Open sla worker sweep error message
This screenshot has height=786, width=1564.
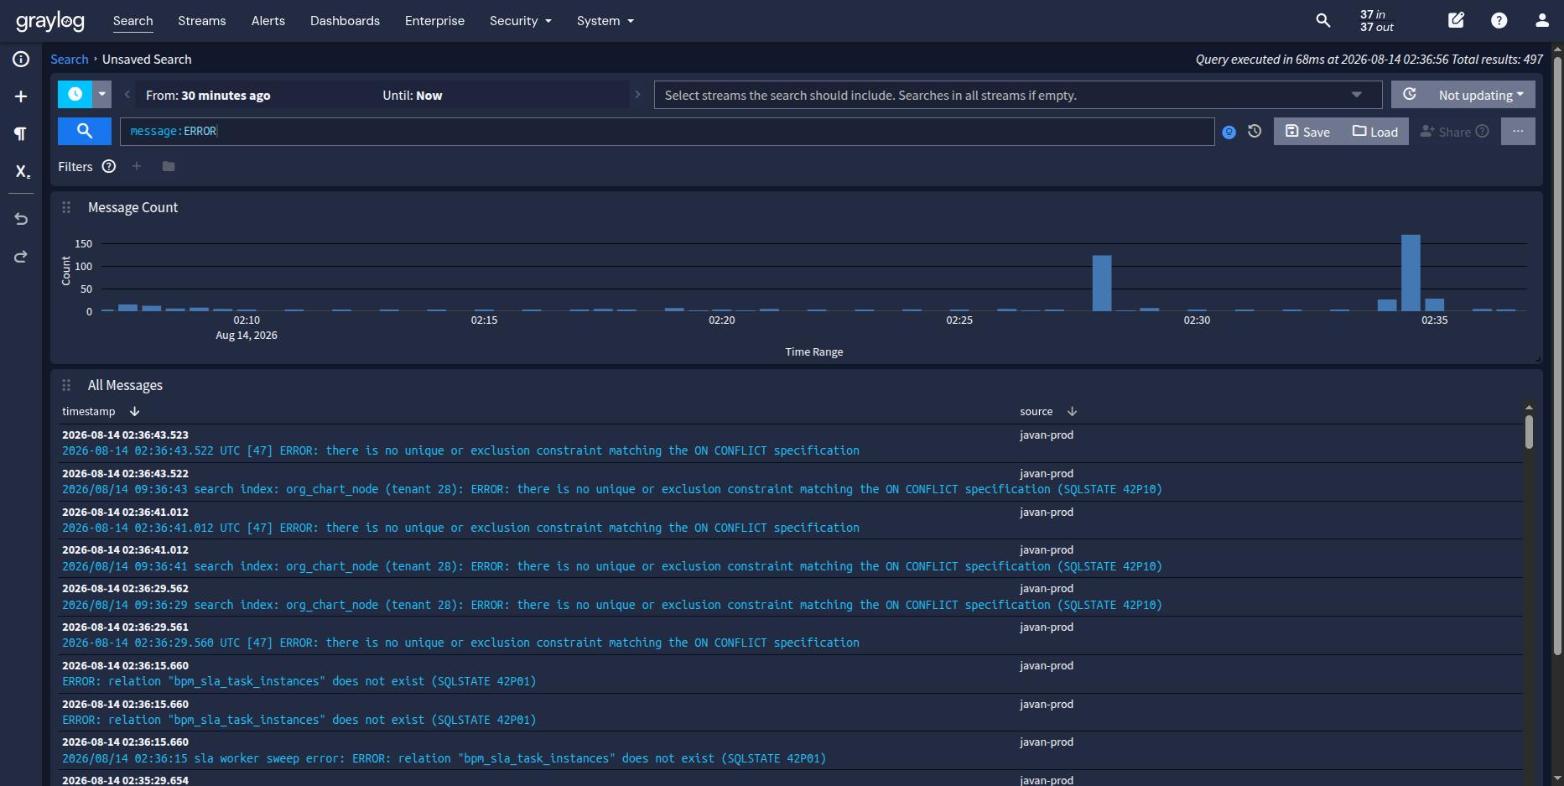coord(790,750)
